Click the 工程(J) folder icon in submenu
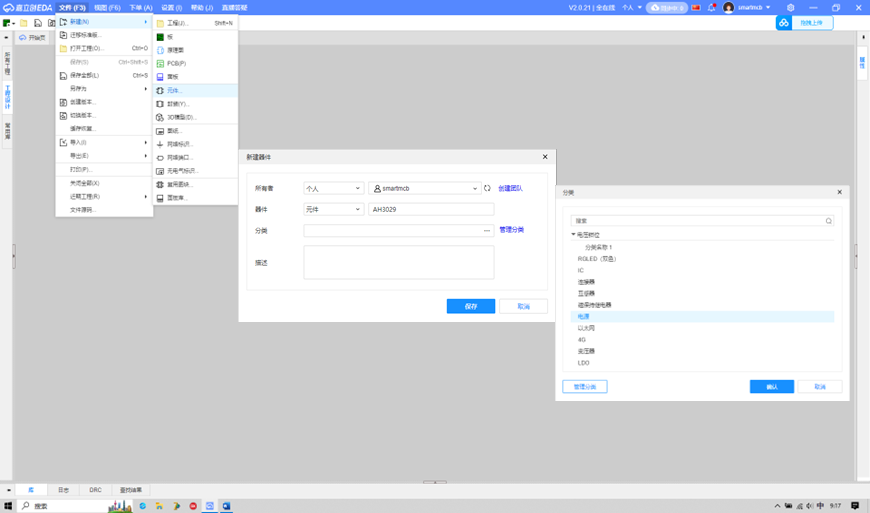The height and width of the screenshot is (513, 870). point(160,23)
